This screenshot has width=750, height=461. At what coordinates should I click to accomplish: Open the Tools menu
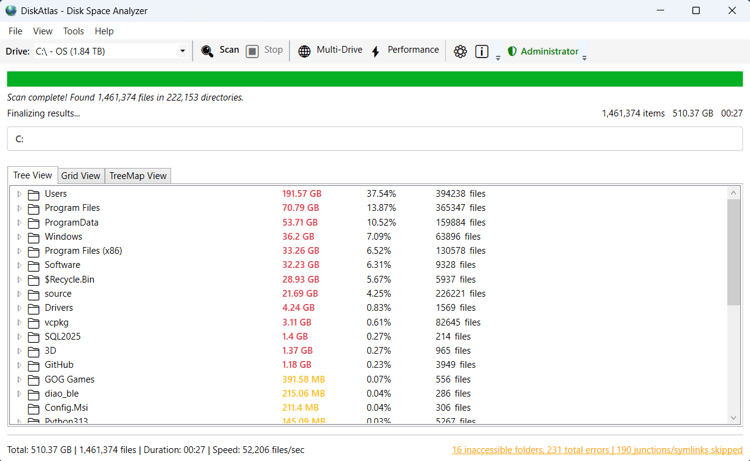point(73,31)
